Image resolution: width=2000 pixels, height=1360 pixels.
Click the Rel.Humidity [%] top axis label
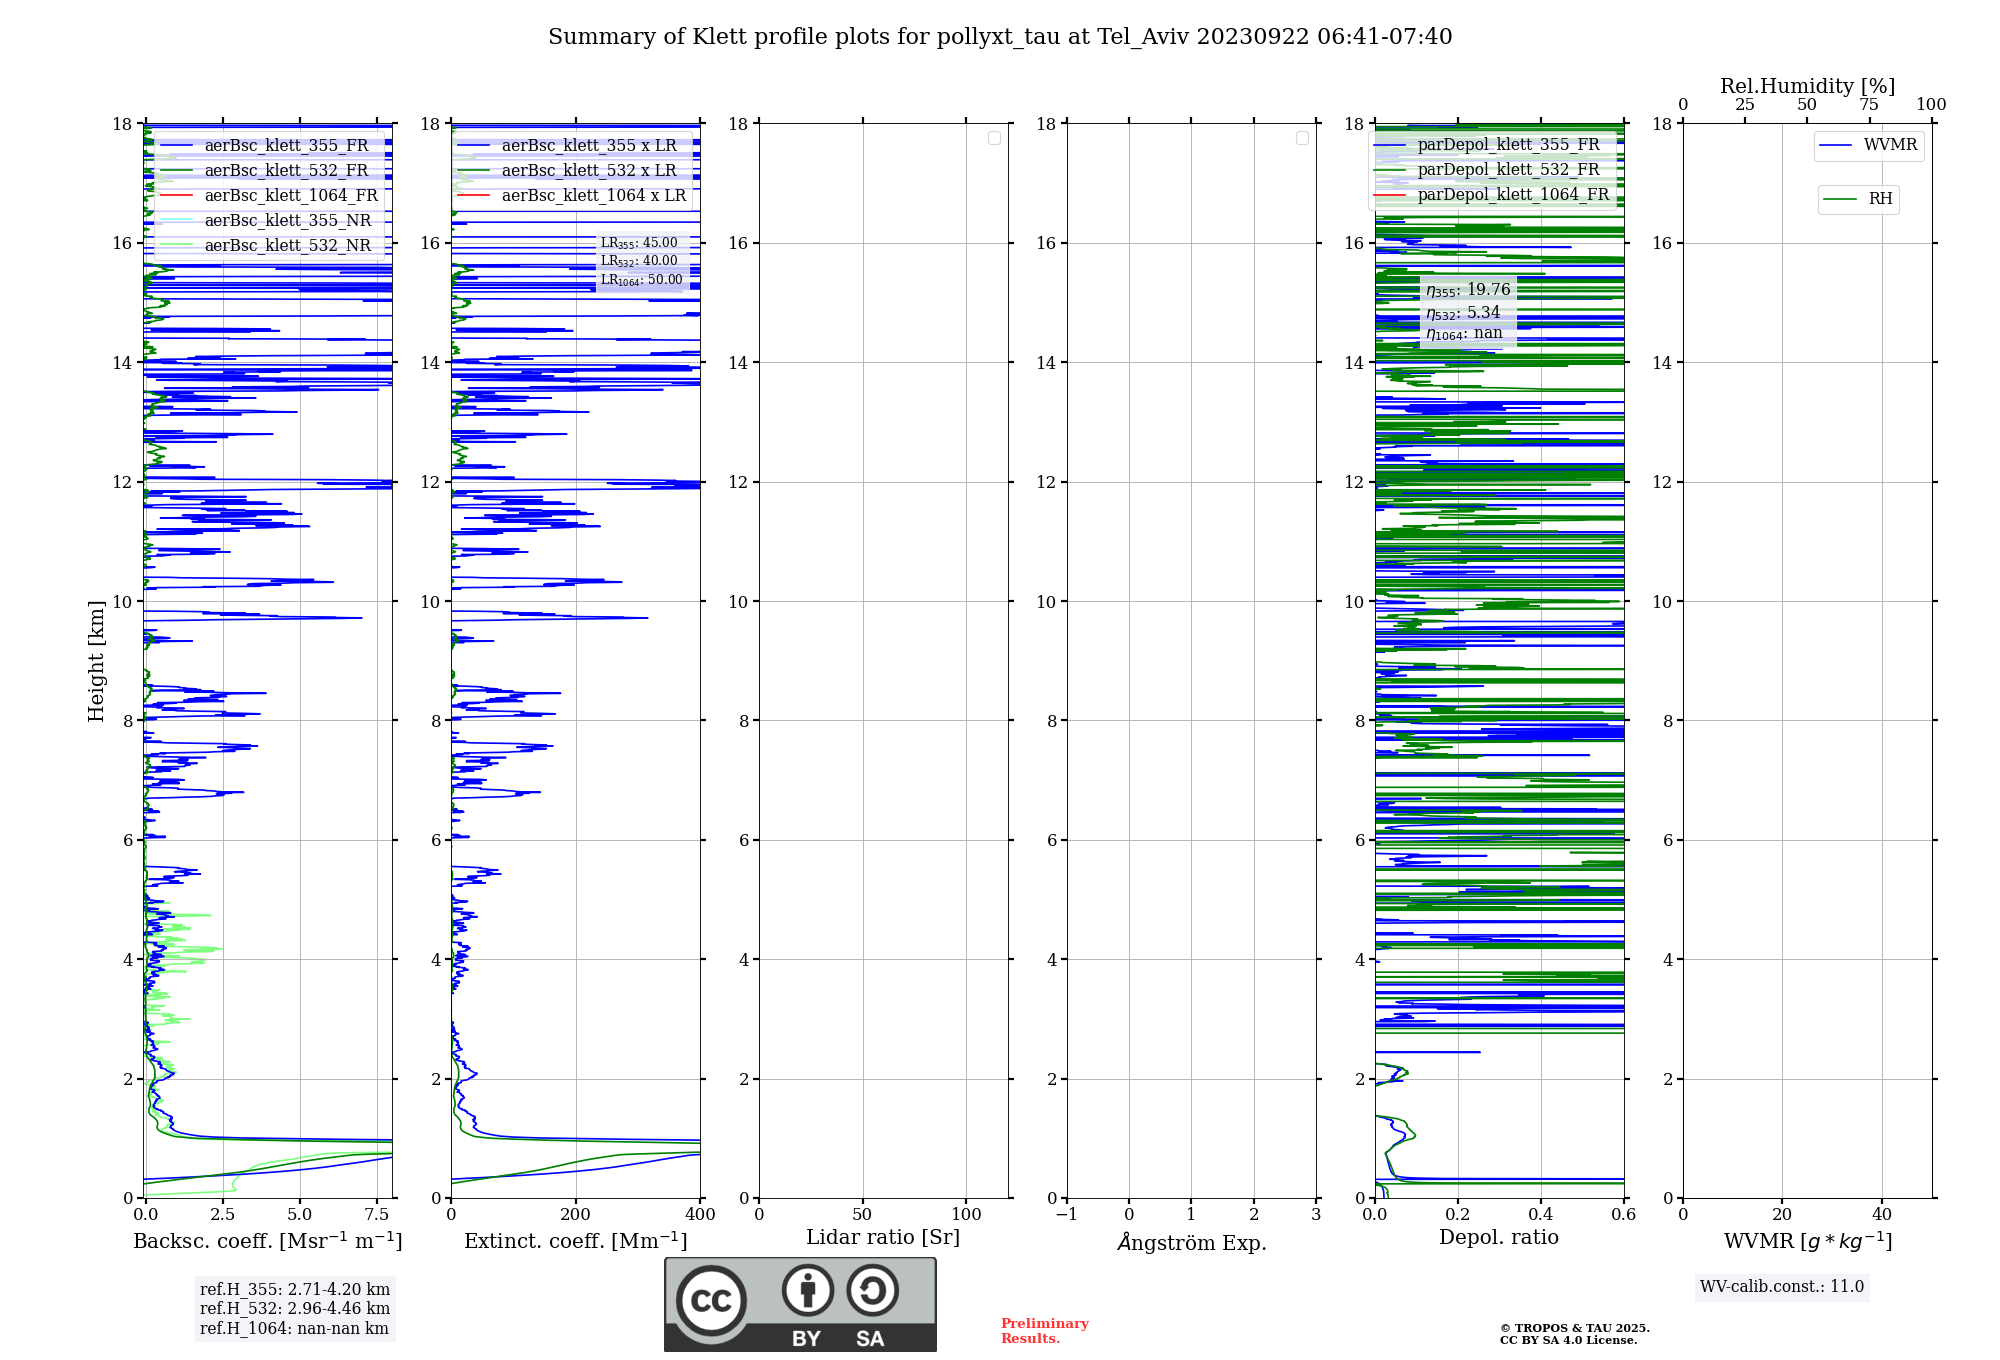[1808, 86]
